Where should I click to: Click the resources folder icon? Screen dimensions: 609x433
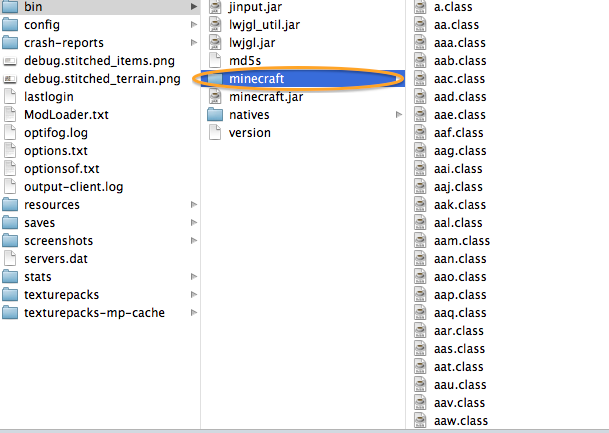10,205
